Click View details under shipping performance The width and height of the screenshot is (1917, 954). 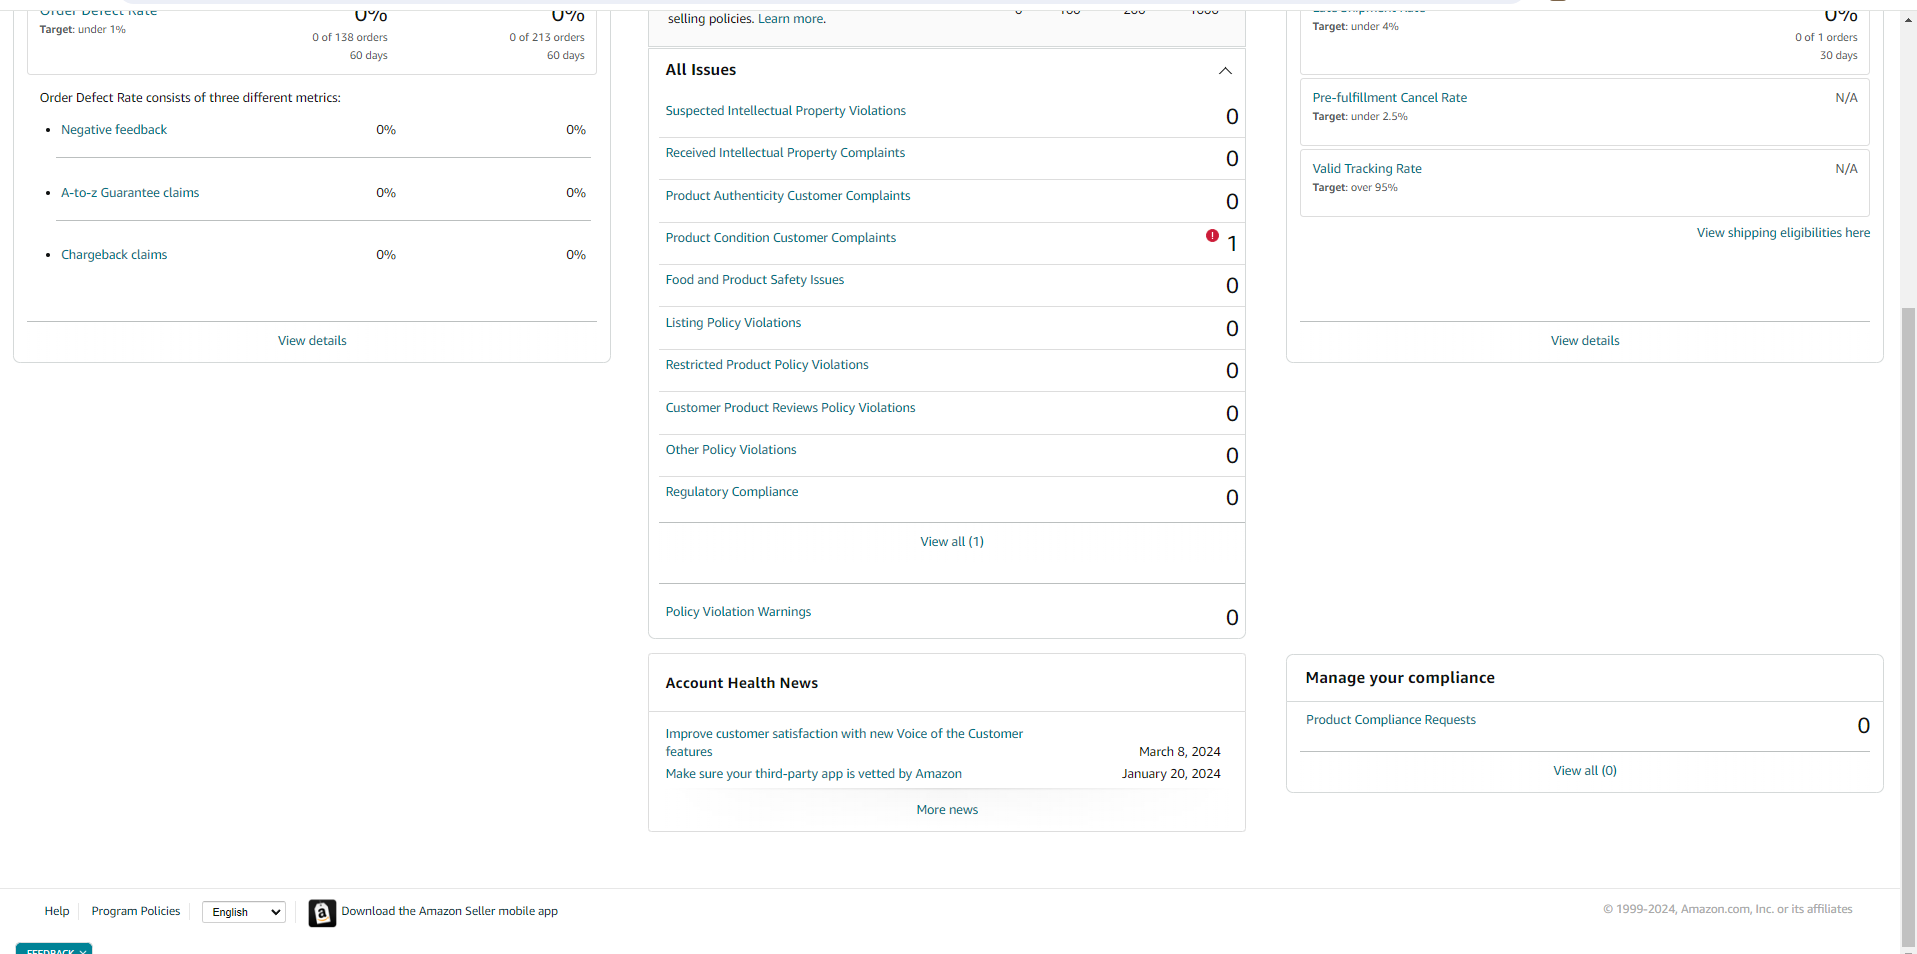tap(1585, 341)
